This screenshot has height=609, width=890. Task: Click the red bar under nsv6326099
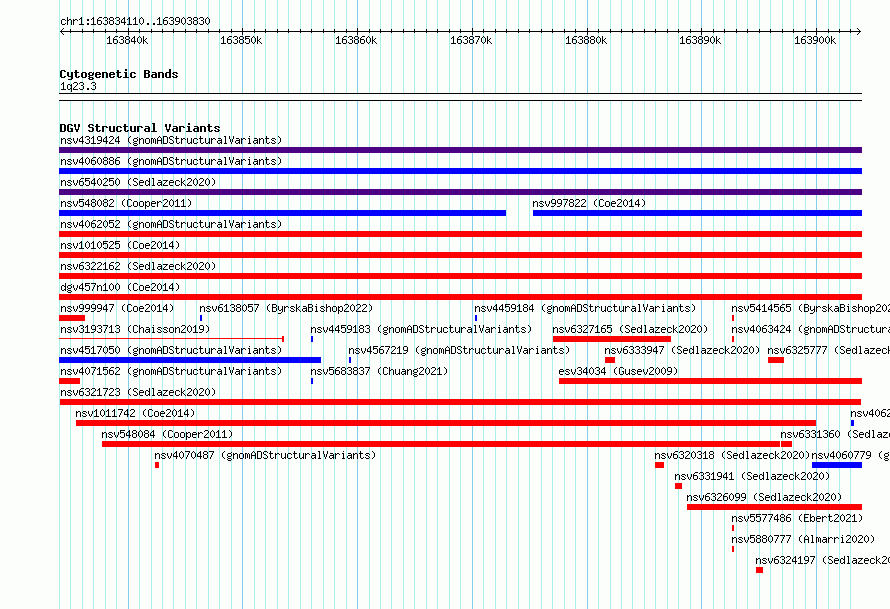coord(774,507)
